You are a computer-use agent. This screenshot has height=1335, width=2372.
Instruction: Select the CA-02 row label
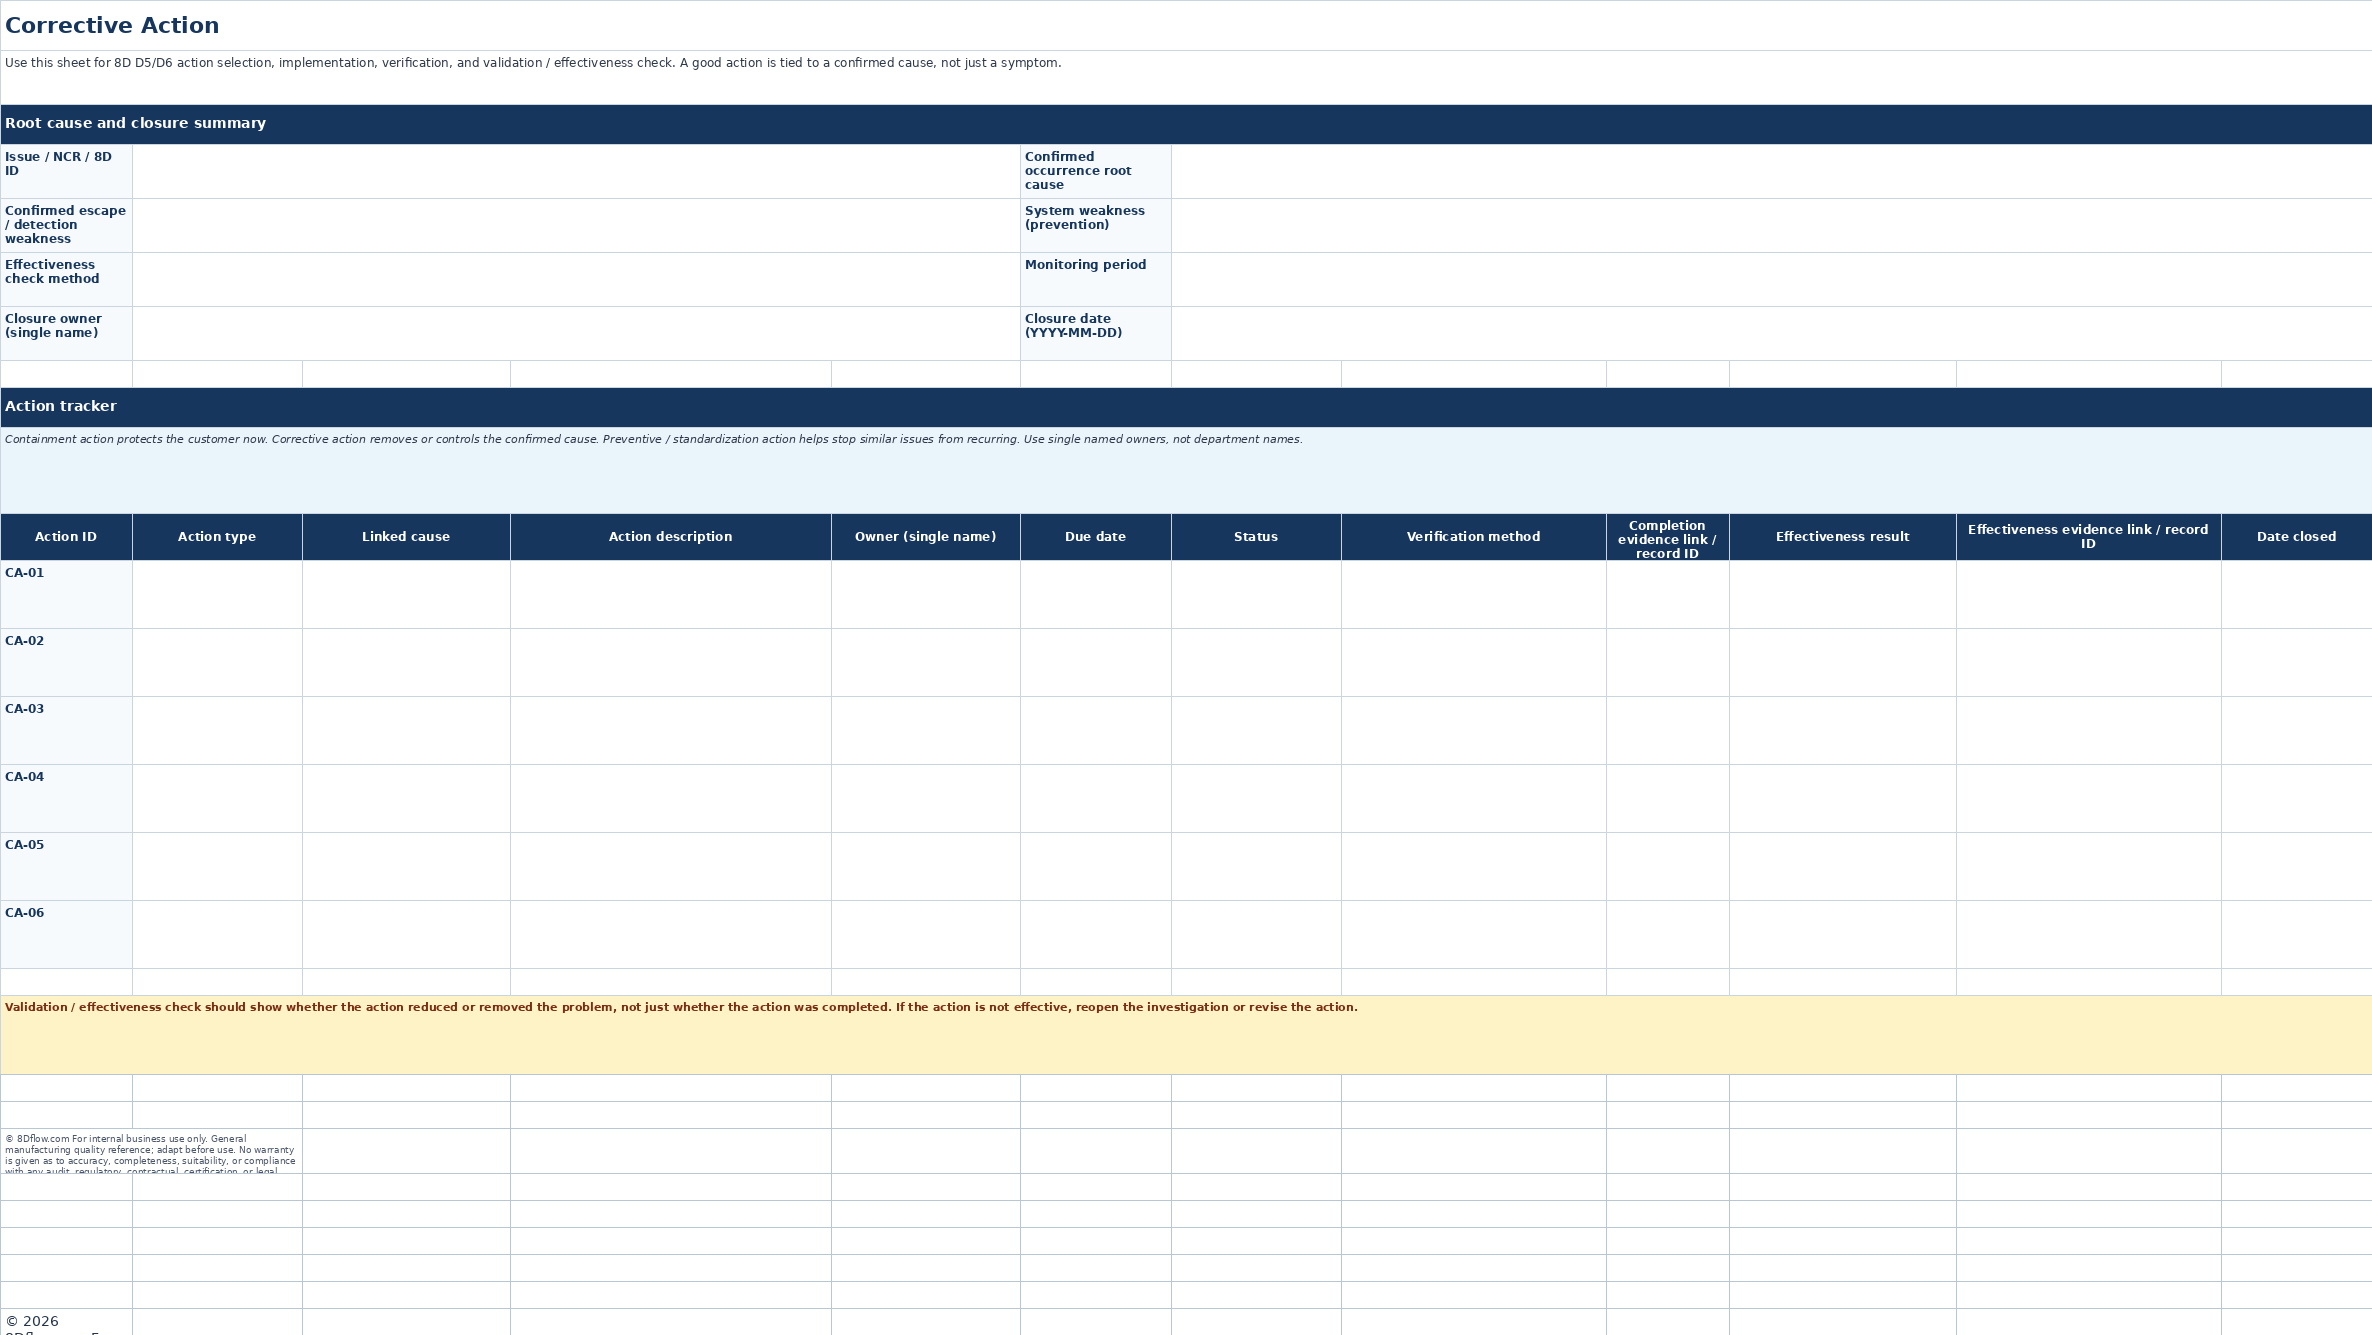click(66, 662)
